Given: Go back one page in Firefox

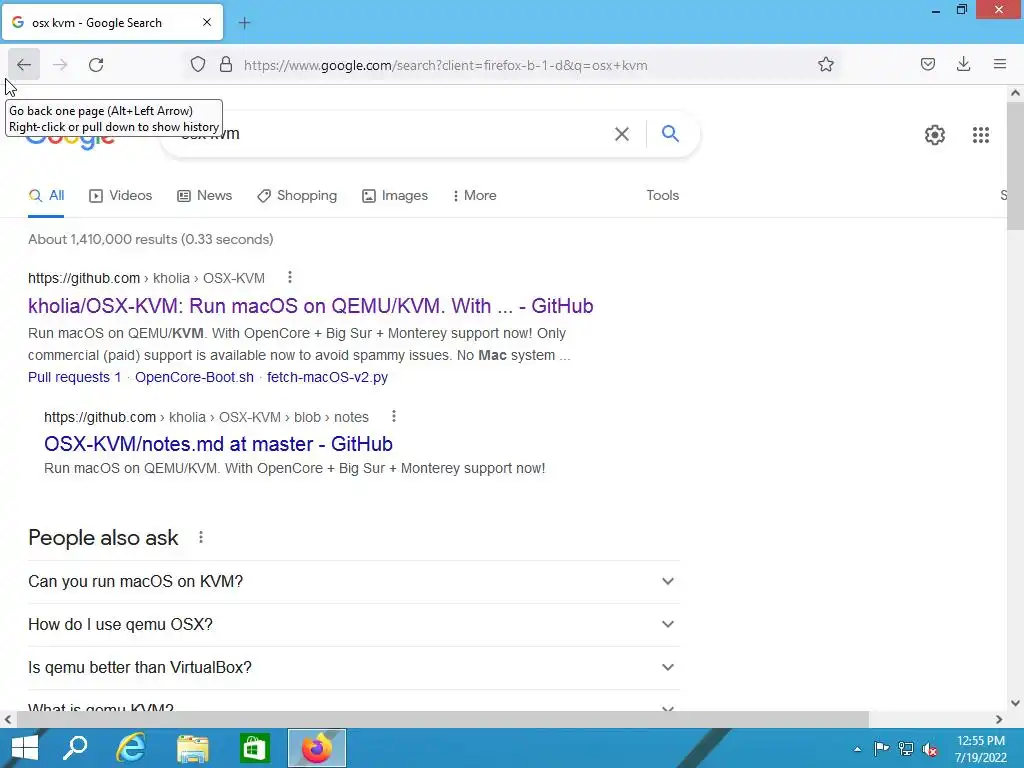Looking at the screenshot, I should point(24,65).
